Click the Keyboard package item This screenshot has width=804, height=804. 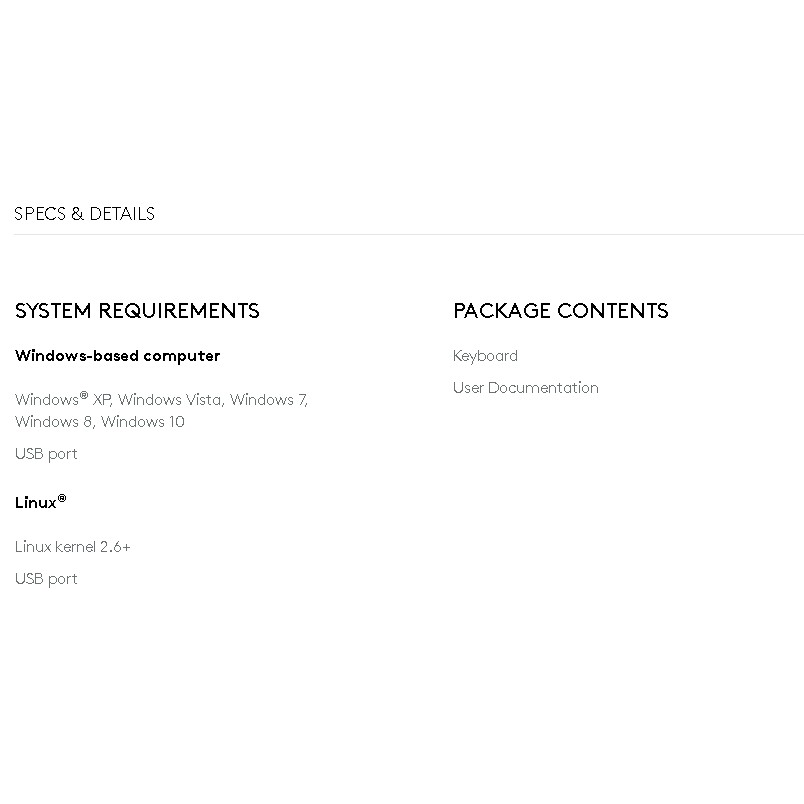[485, 356]
